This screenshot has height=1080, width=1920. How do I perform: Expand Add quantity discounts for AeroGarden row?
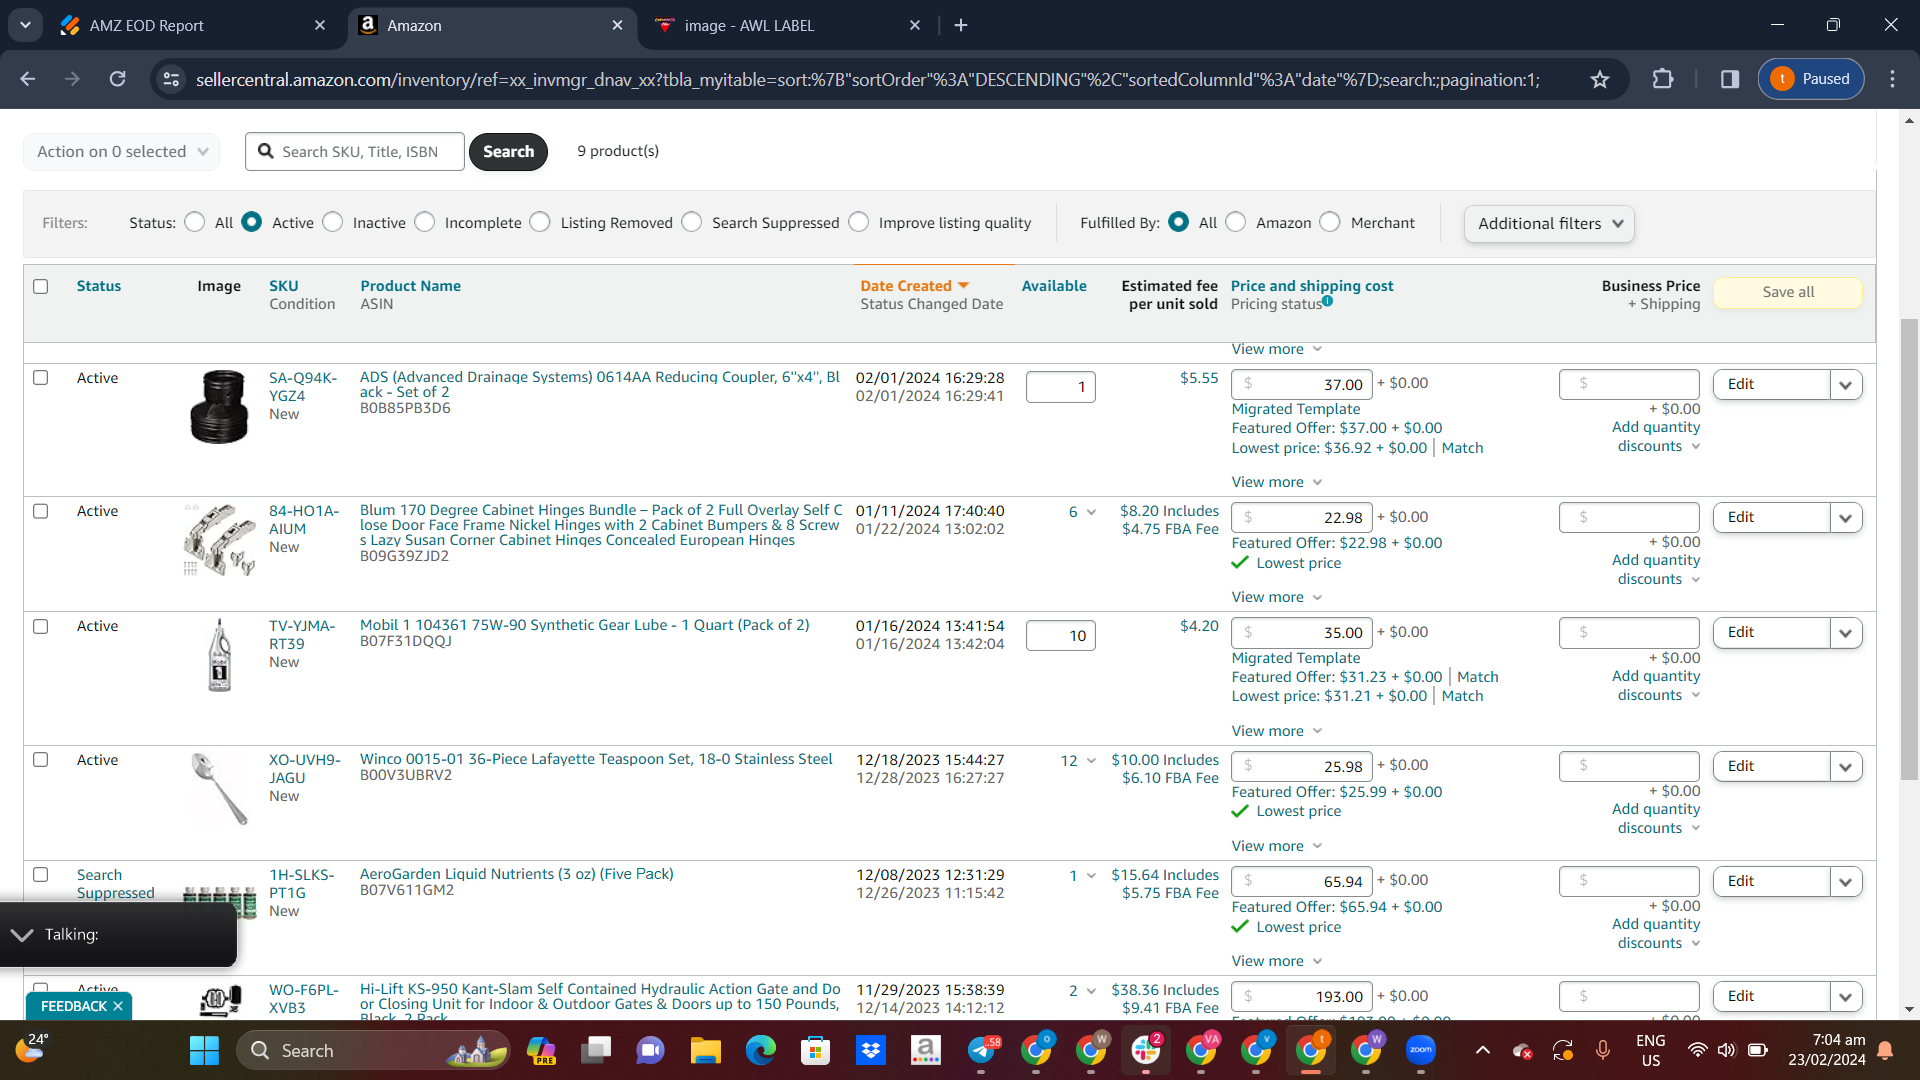[1656, 934]
